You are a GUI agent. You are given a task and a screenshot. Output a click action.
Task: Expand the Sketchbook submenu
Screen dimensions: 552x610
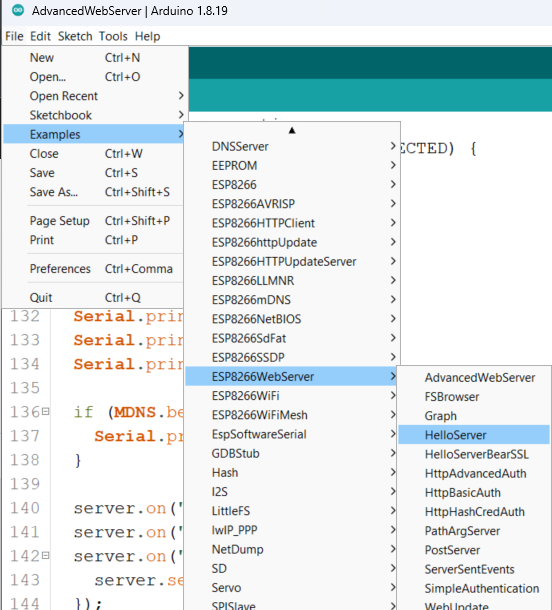(x=93, y=115)
